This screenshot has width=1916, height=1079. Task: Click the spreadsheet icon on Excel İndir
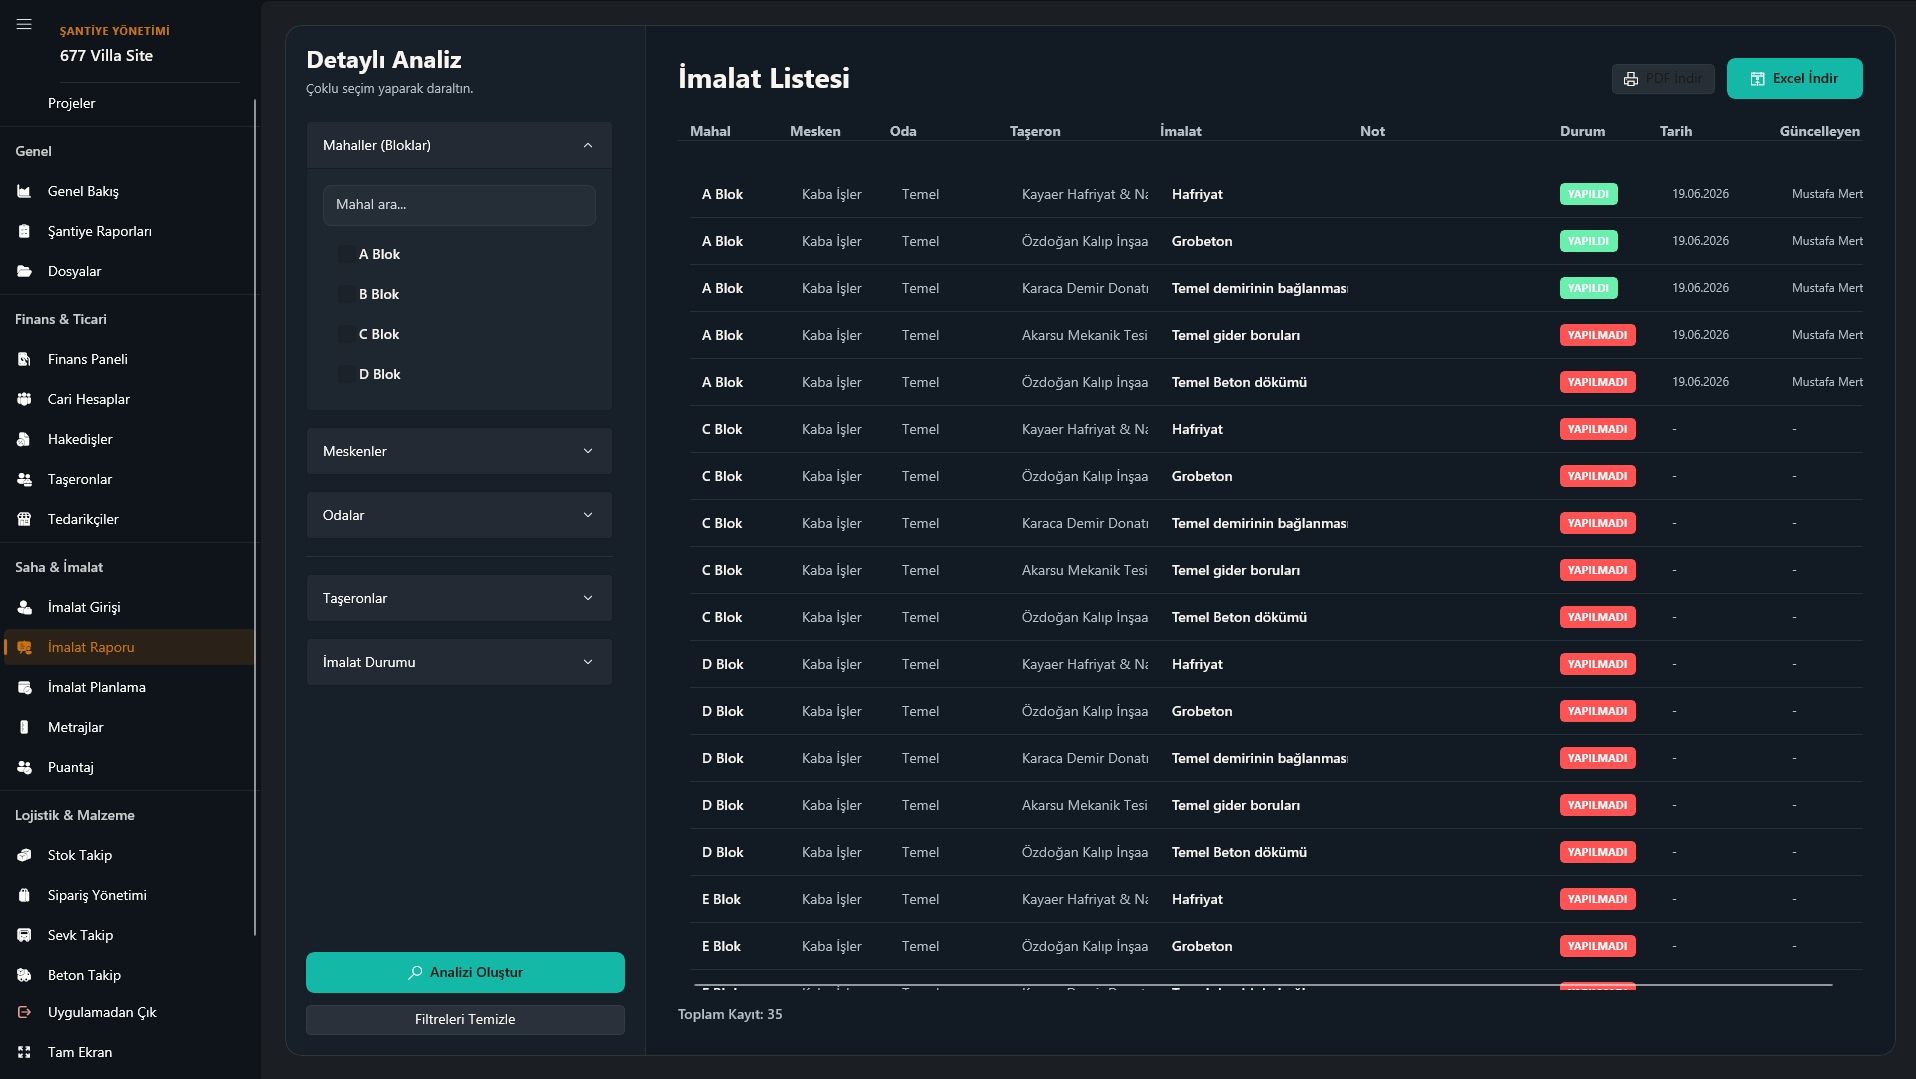[x=1757, y=79]
